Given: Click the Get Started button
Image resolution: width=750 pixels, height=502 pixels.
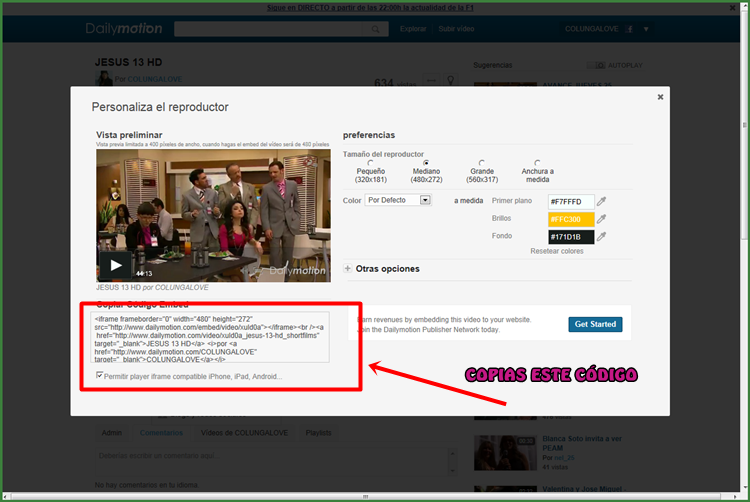Looking at the screenshot, I should click(x=595, y=324).
